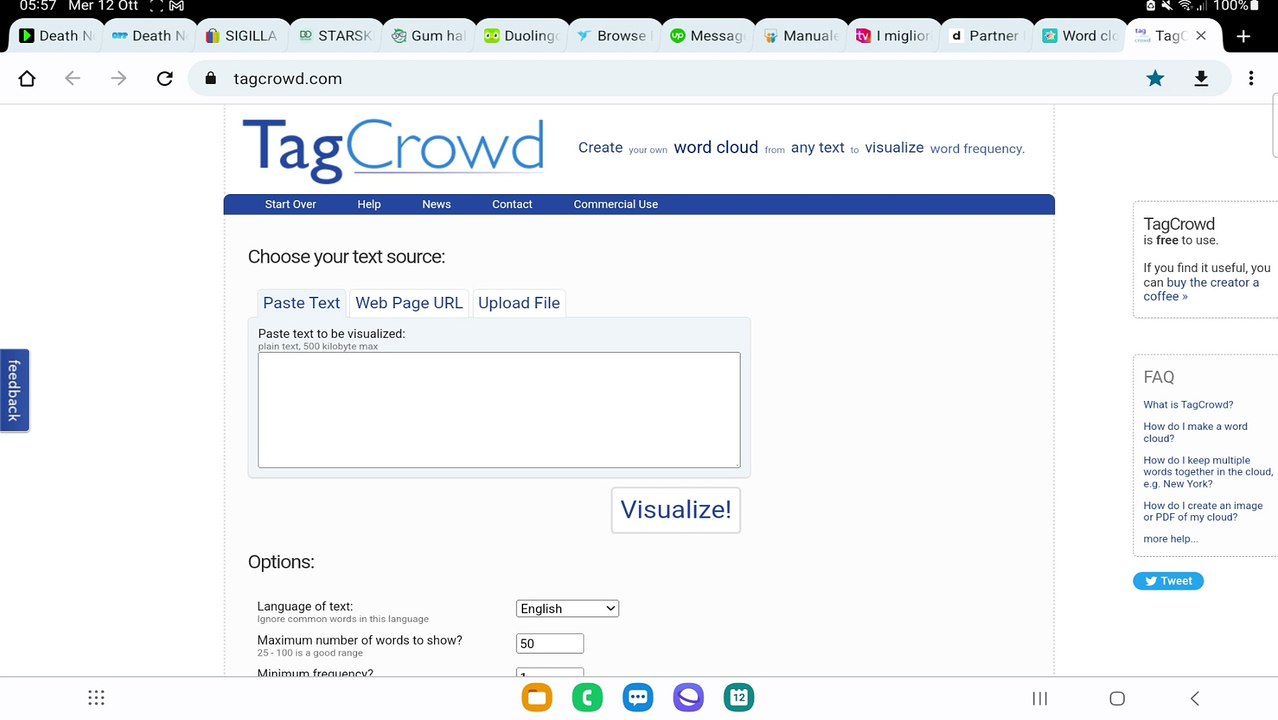
Task: Close the TagCrowd browser tab
Action: tap(1201, 35)
